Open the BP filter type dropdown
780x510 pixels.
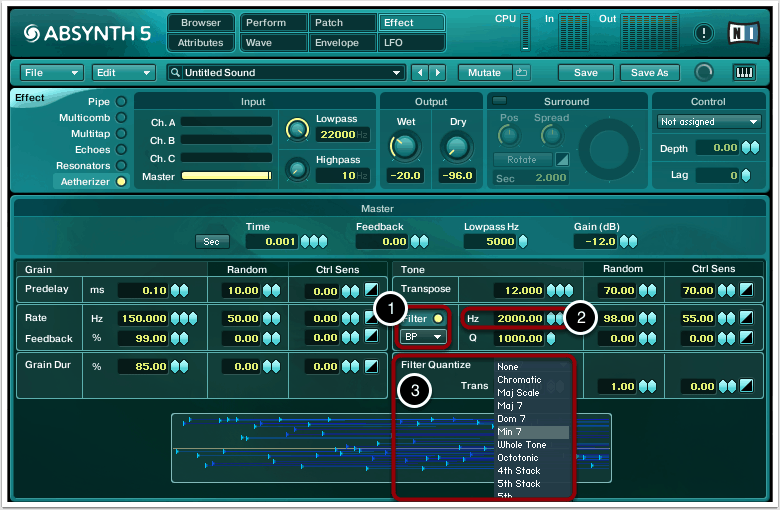pyautogui.click(x=423, y=337)
